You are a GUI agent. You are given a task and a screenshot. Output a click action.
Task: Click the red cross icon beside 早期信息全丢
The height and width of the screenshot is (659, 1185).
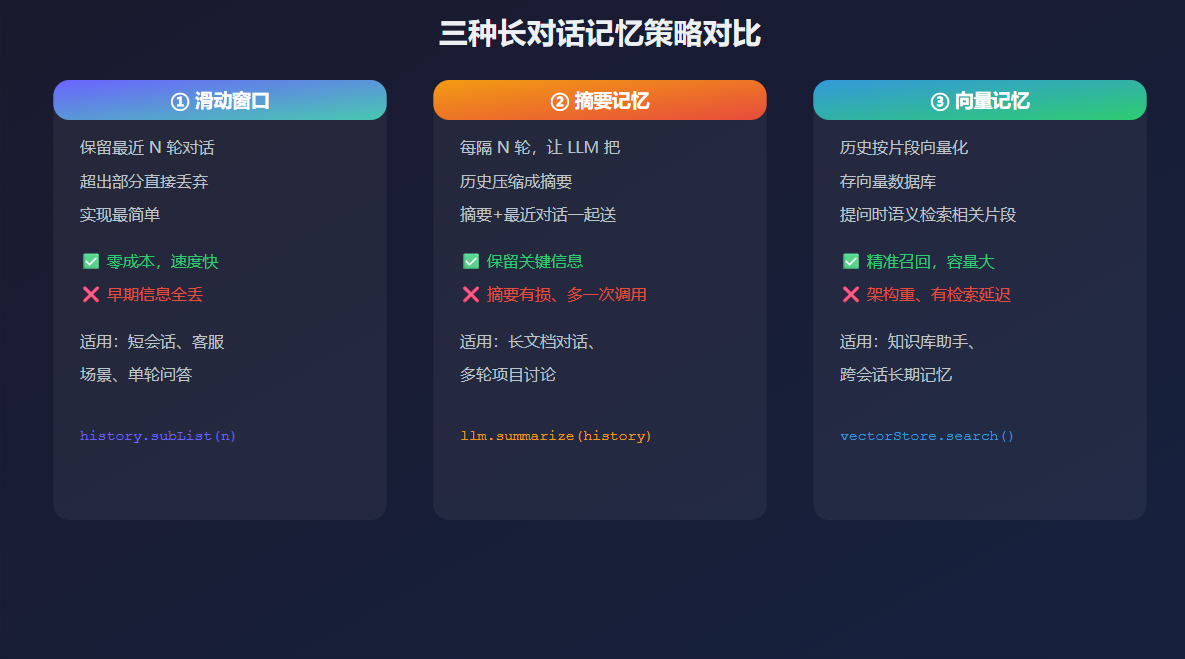[x=91, y=295]
